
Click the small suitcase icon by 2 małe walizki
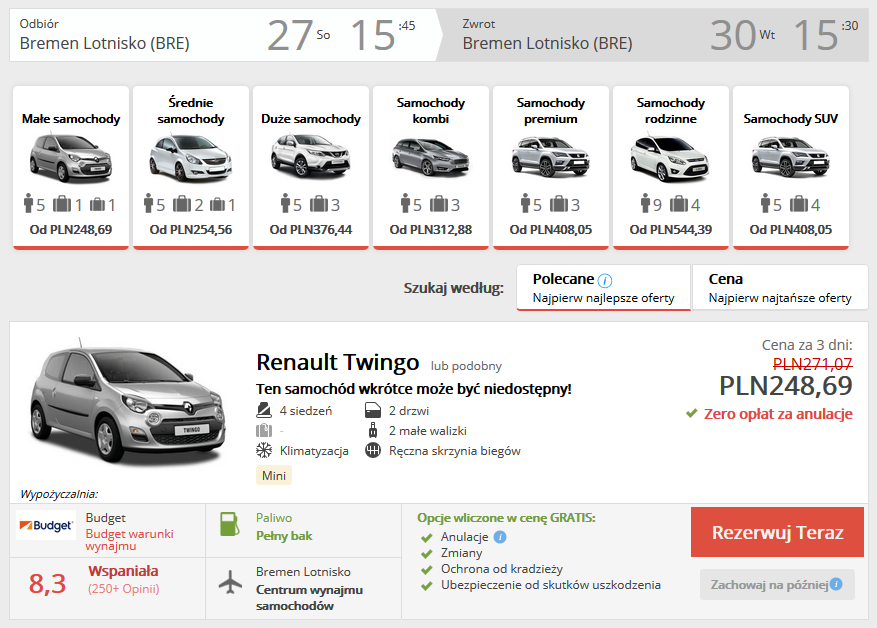coord(373,431)
